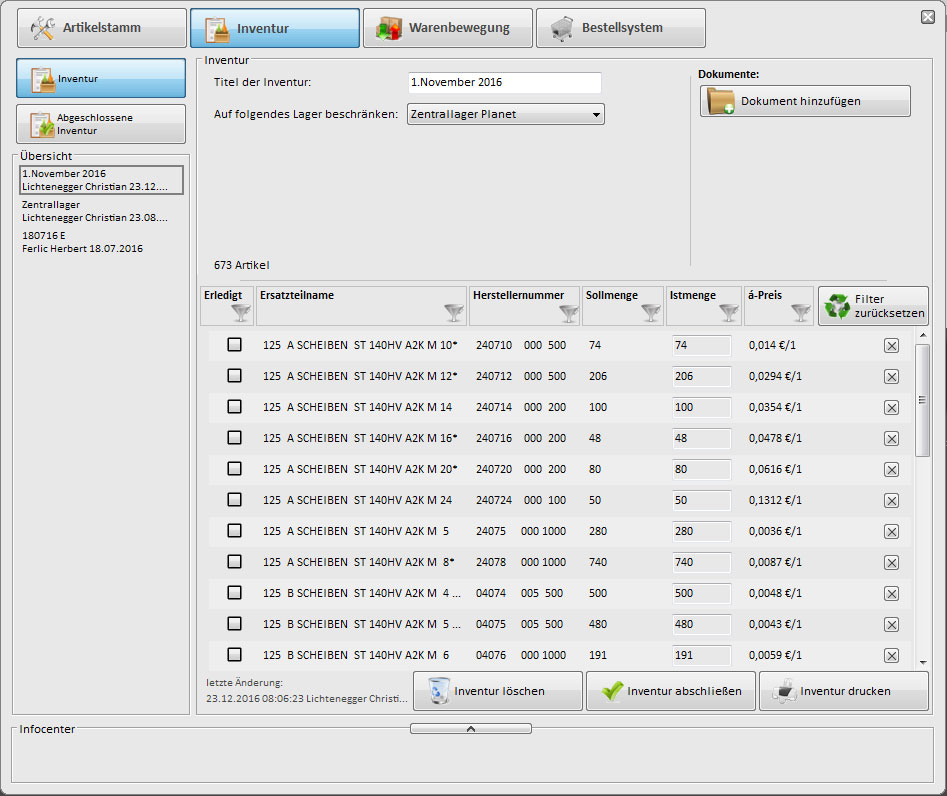Click the filter funnel in Sollmenge column
This screenshot has height=796, width=947.
click(651, 313)
